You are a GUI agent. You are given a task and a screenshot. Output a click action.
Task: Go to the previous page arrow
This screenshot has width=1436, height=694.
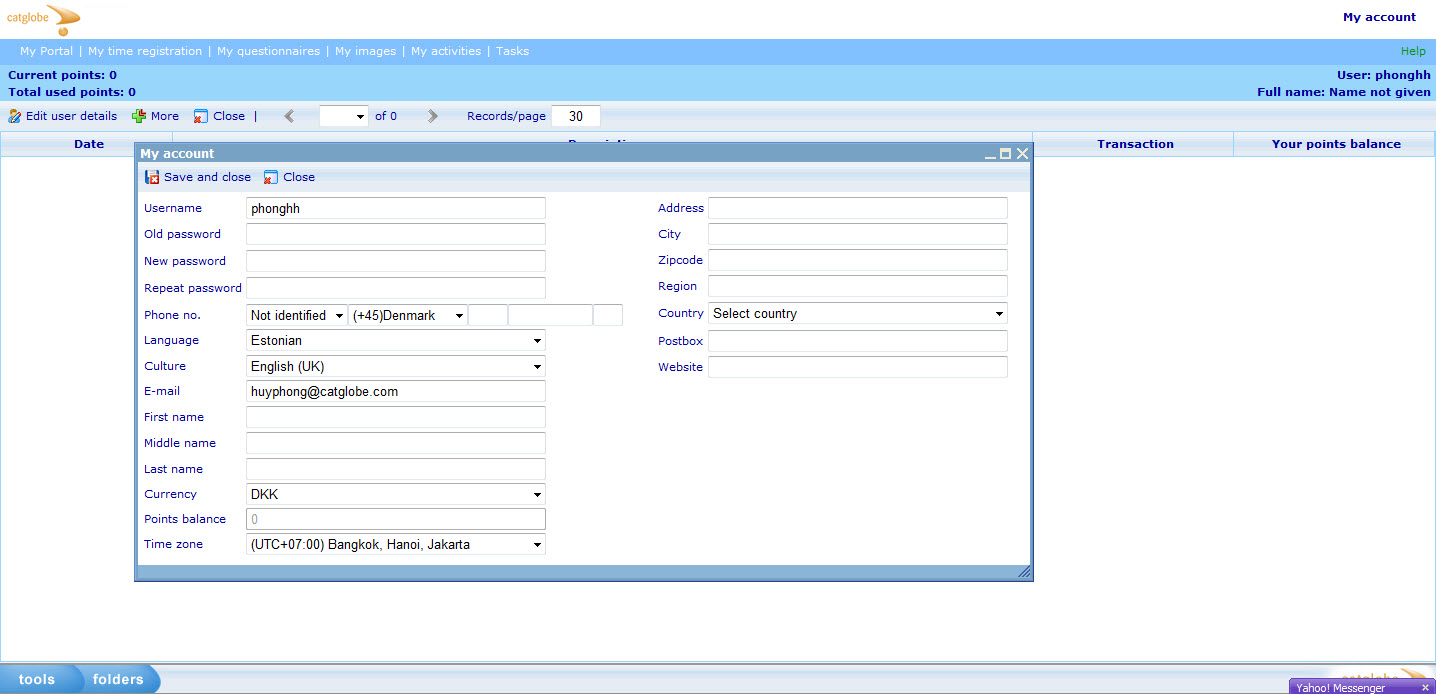coord(289,116)
